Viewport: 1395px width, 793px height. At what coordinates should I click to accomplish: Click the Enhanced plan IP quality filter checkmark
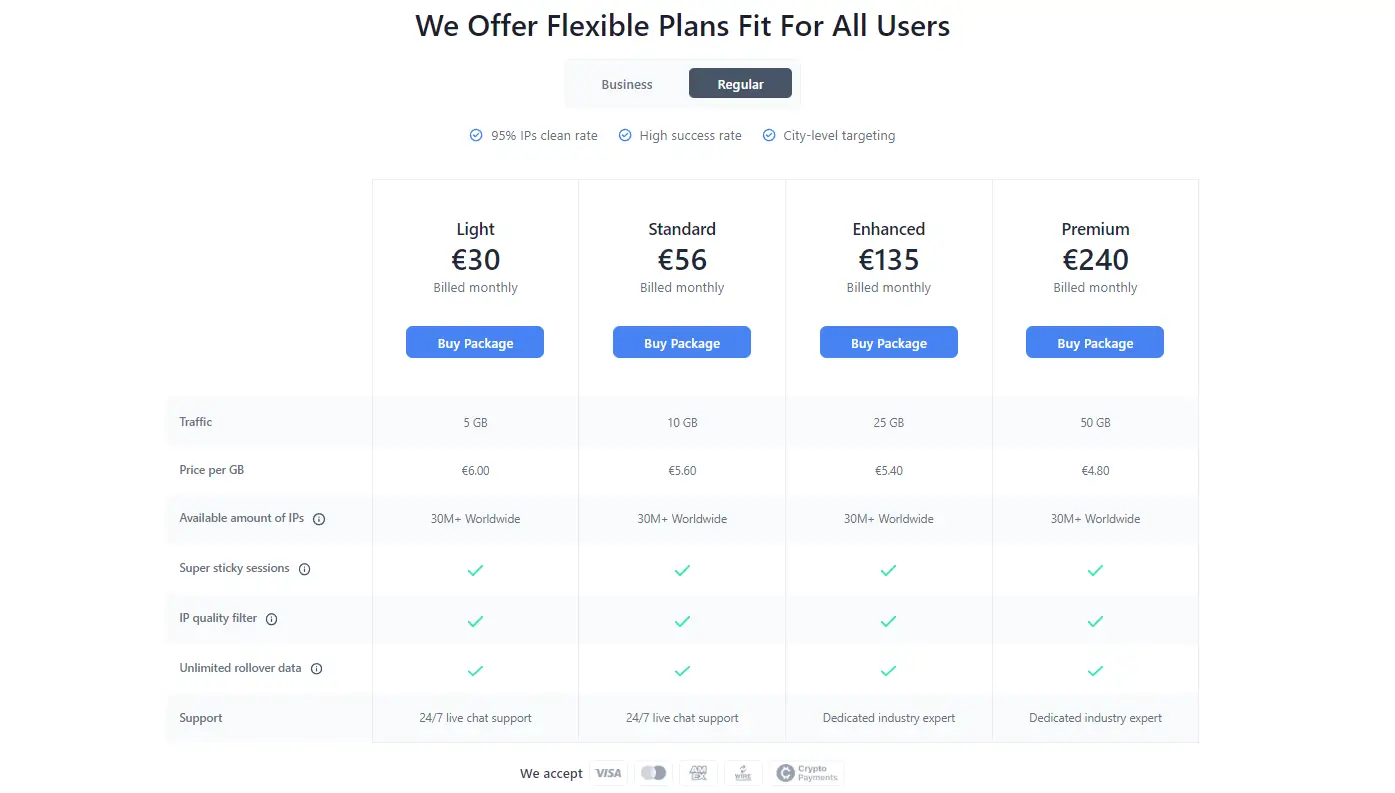[888, 620]
